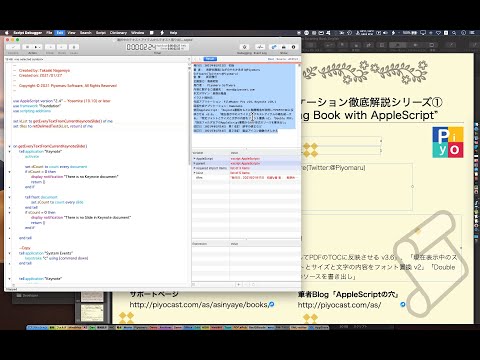480x360 pixels.
Task: Toggle the first Show pane button
Action: [x=274, y=47]
